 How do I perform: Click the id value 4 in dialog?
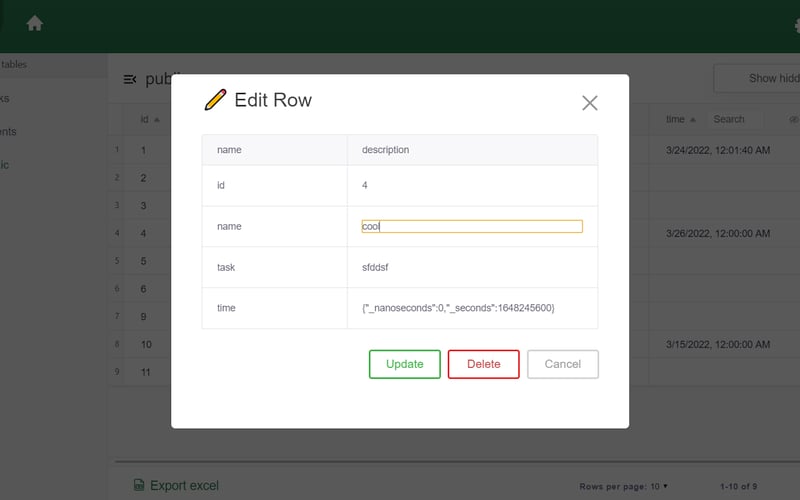click(x=365, y=185)
